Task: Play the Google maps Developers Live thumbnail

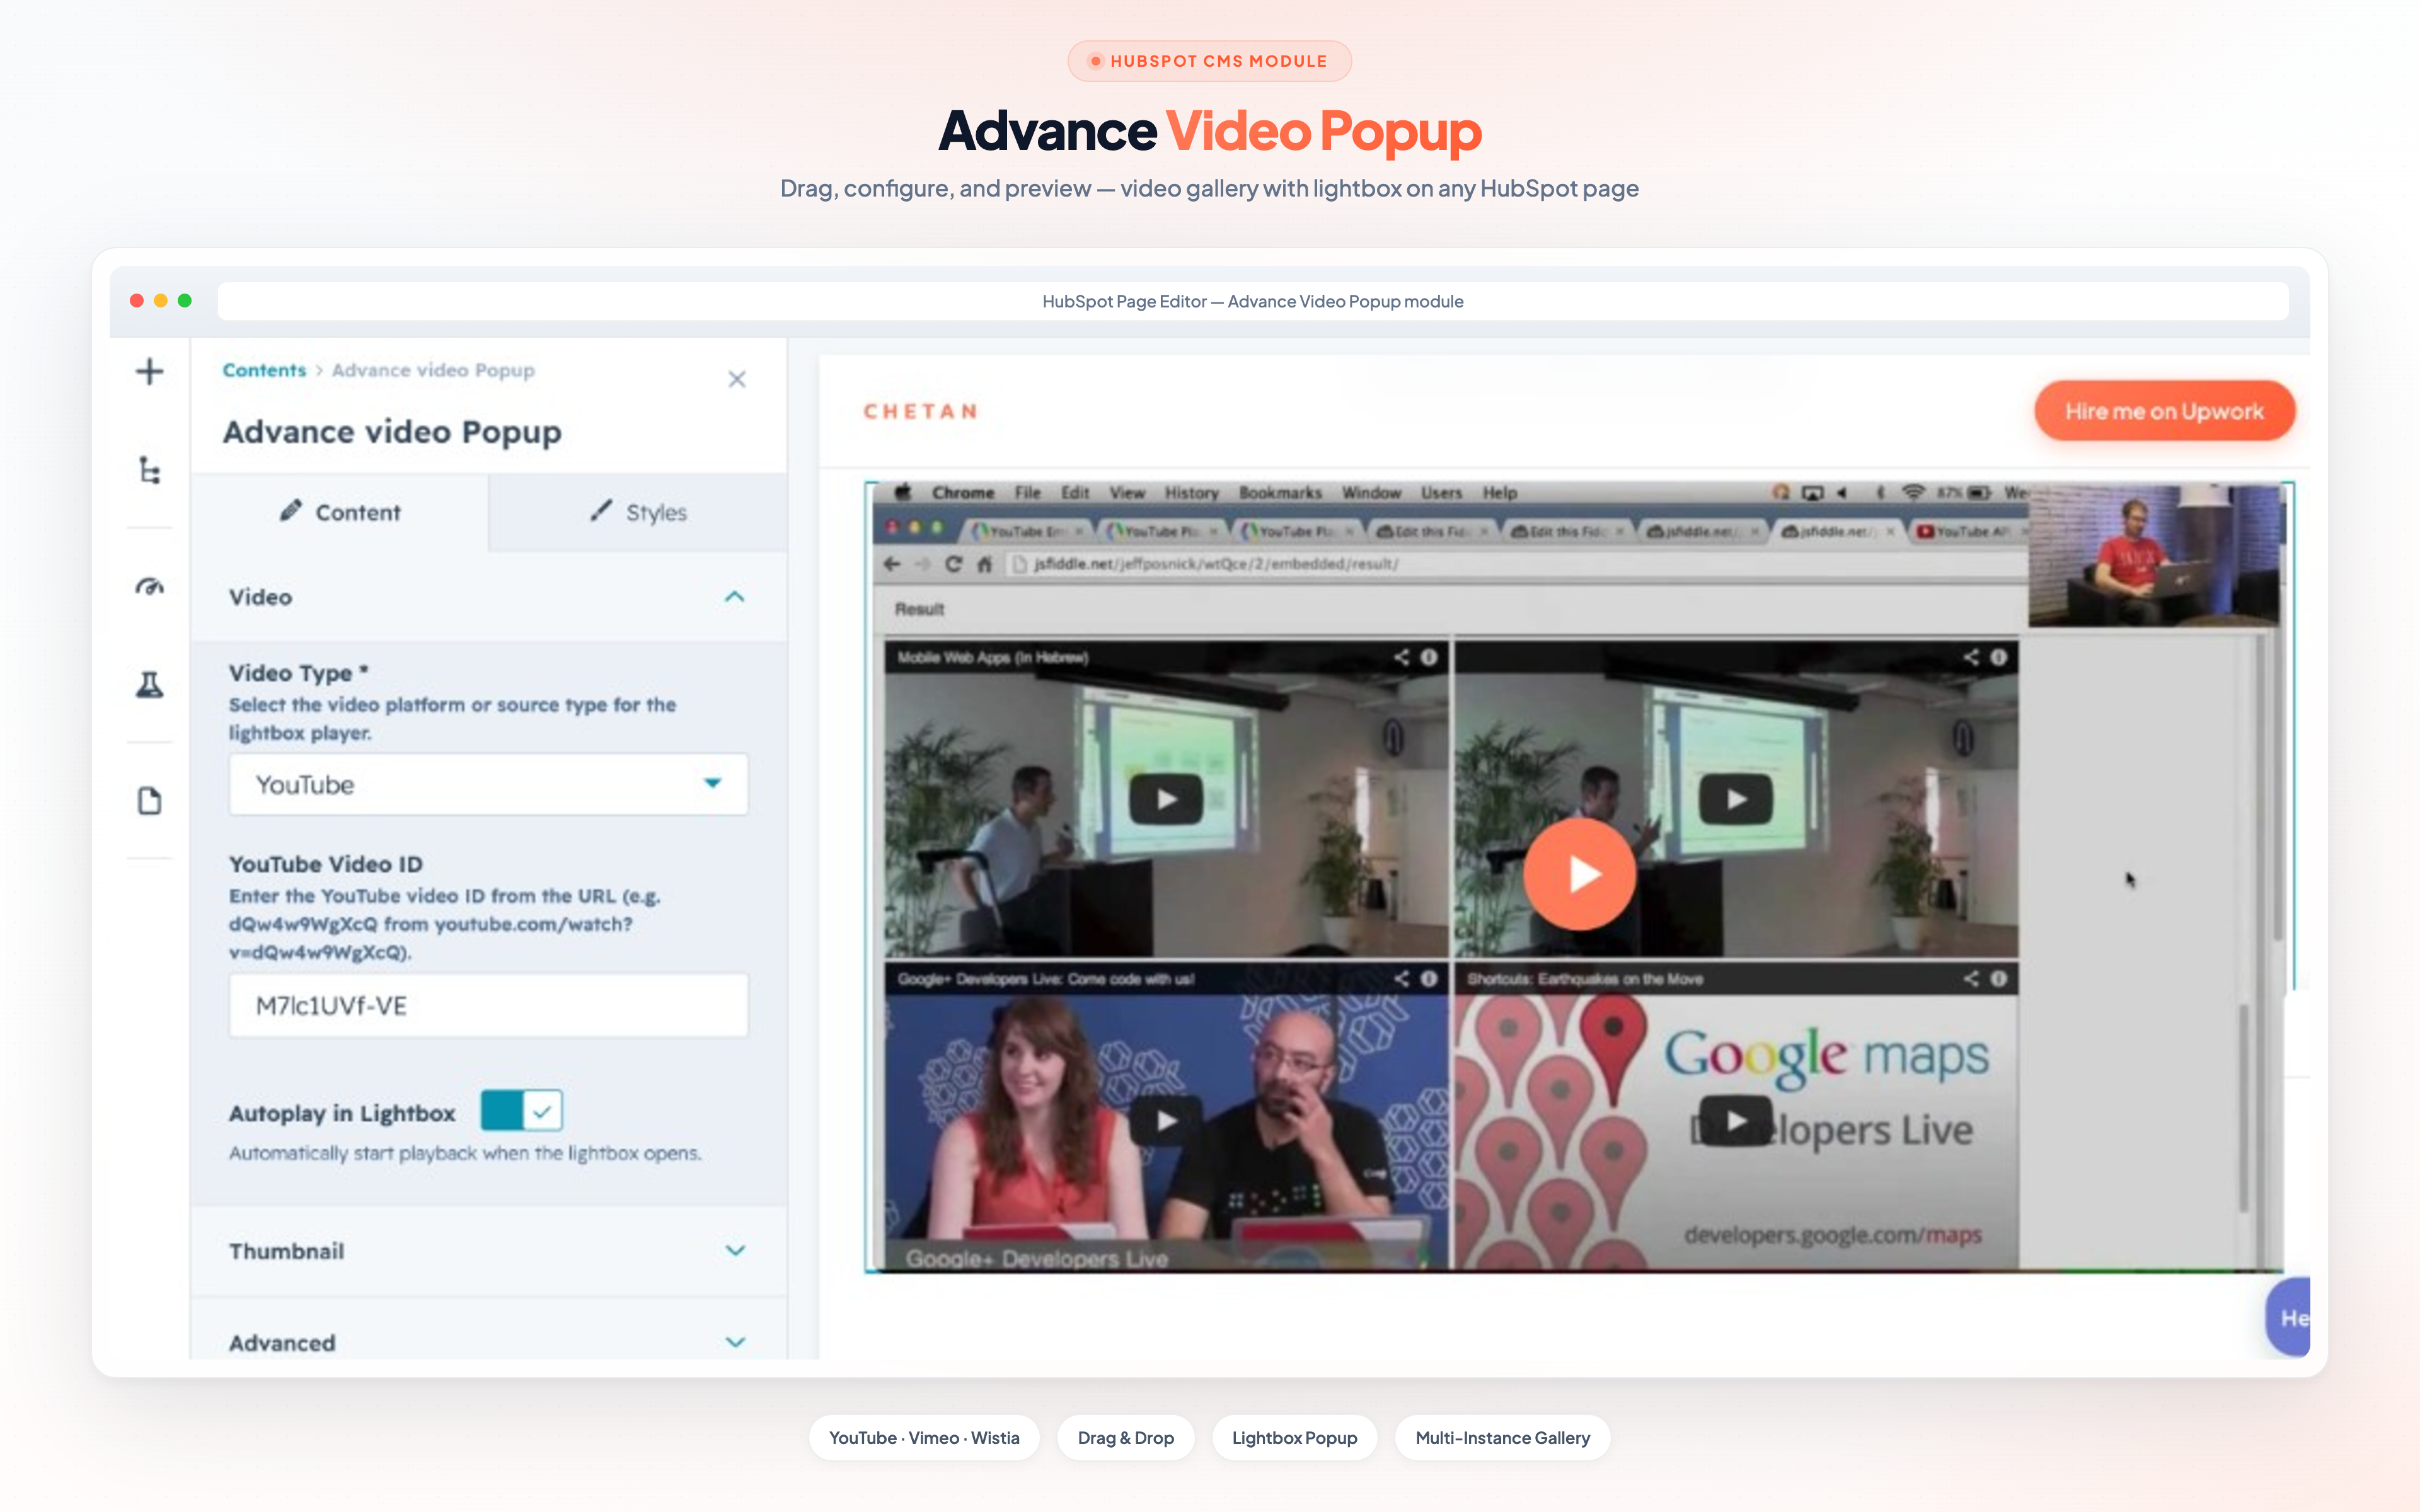Action: [1735, 1121]
